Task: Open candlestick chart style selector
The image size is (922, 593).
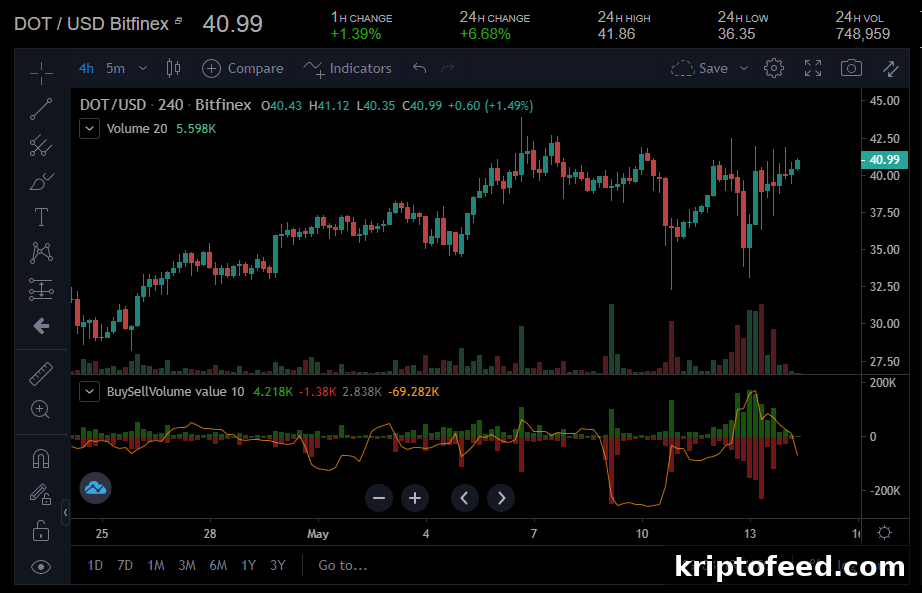Action: tap(173, 68)
